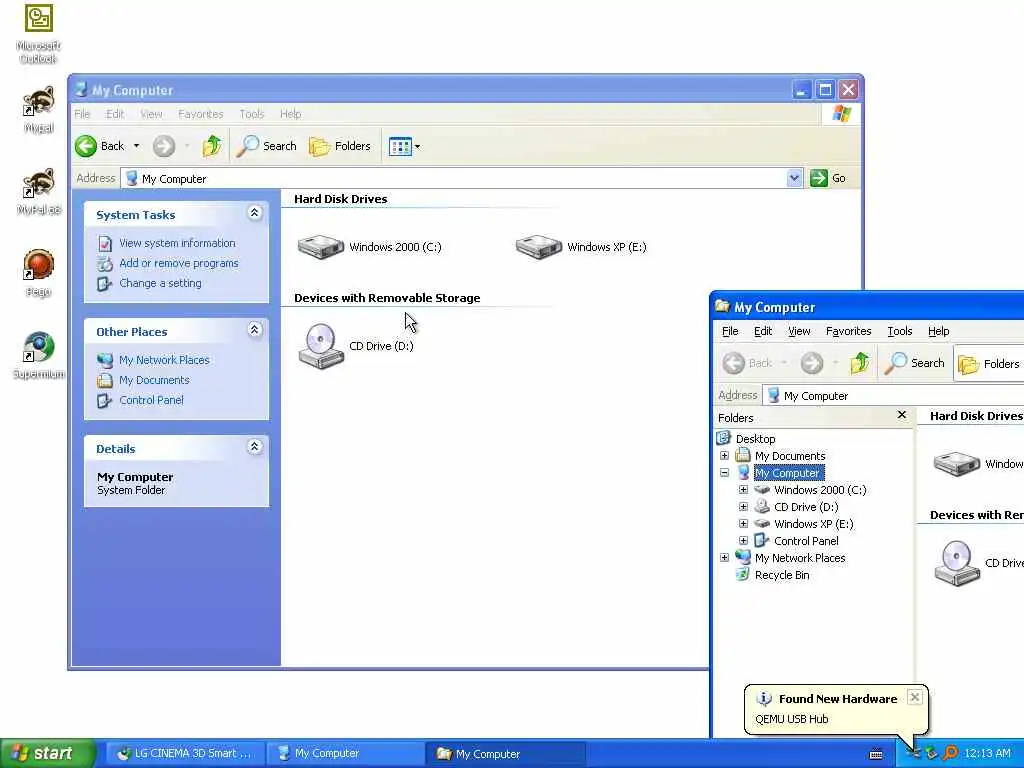Image resolution: width=1024 pixels, height=768 pixels.
Task: Click Add or remove programs link
Action: point(178,263)
